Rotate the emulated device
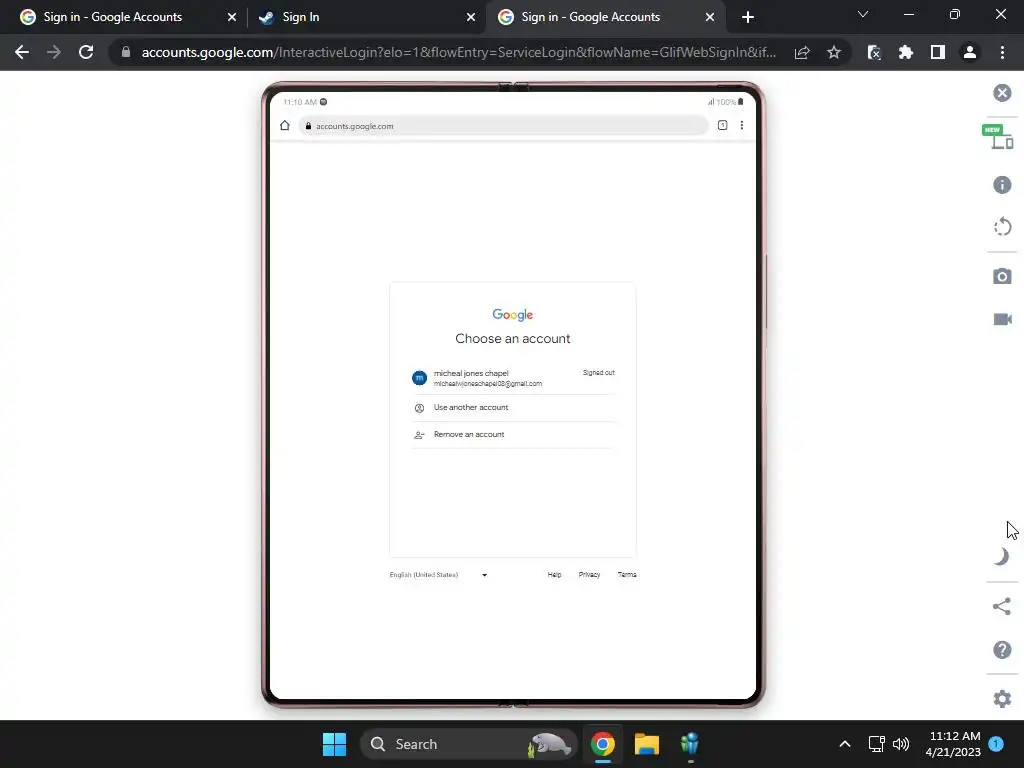This screenshot has width=1024, height=768. pos(1002,227)
